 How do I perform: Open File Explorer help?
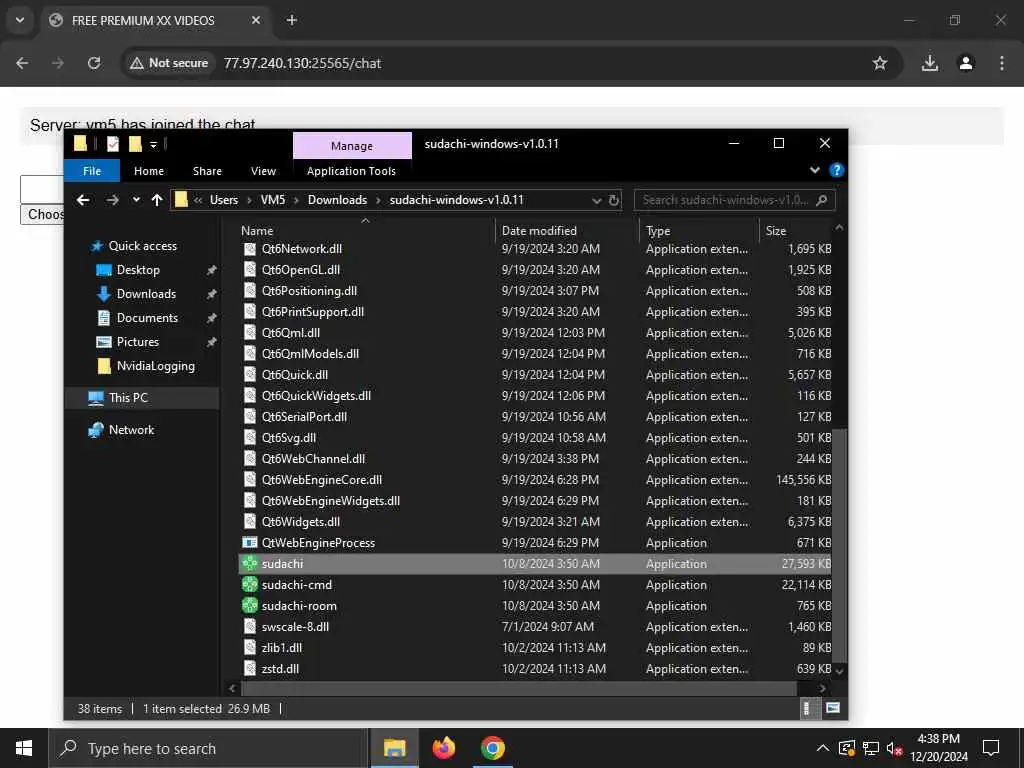836,170
